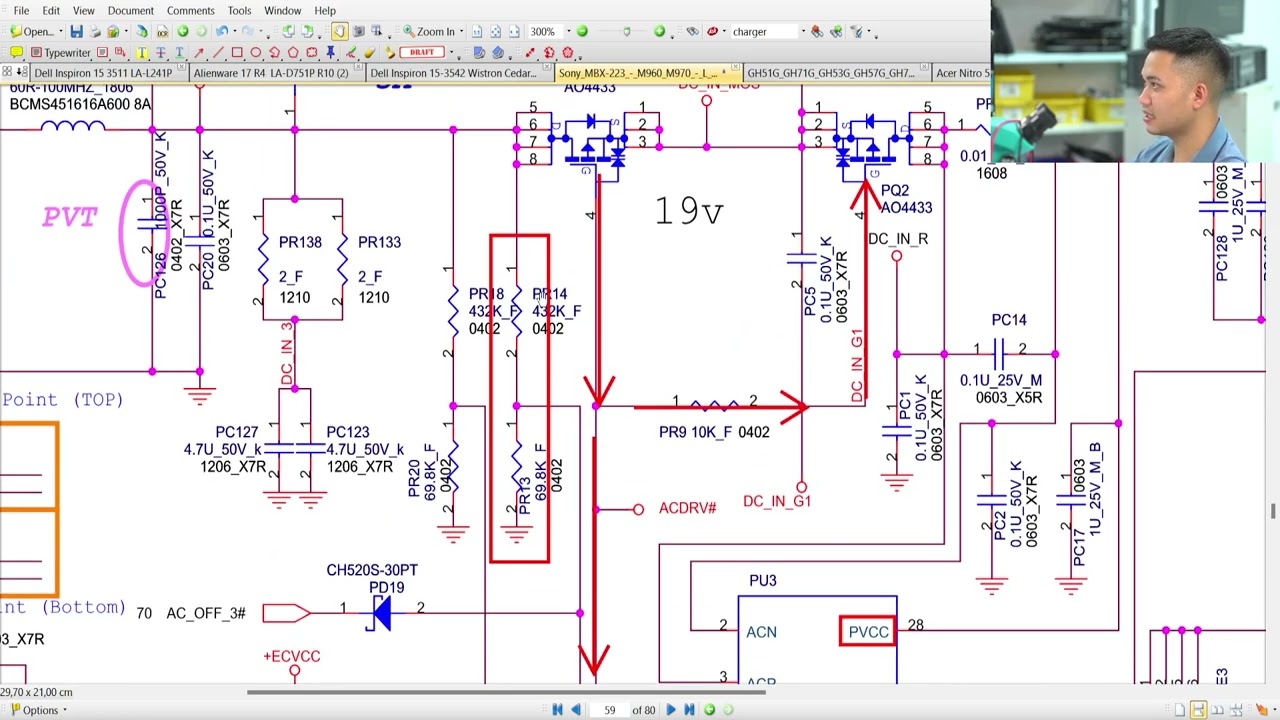Toggle continuous page layout in status bar
The image size is (1280, 720).
1198,710
